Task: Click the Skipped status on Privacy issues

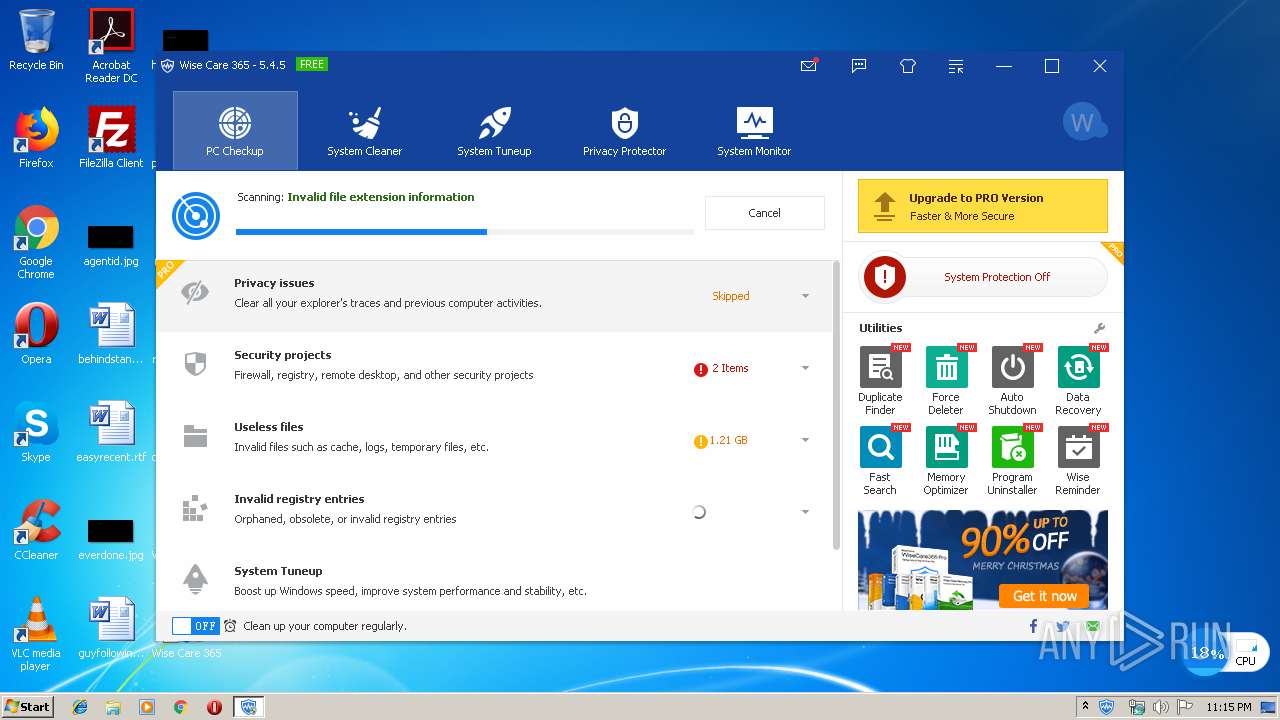Action: tap(730, 296)
